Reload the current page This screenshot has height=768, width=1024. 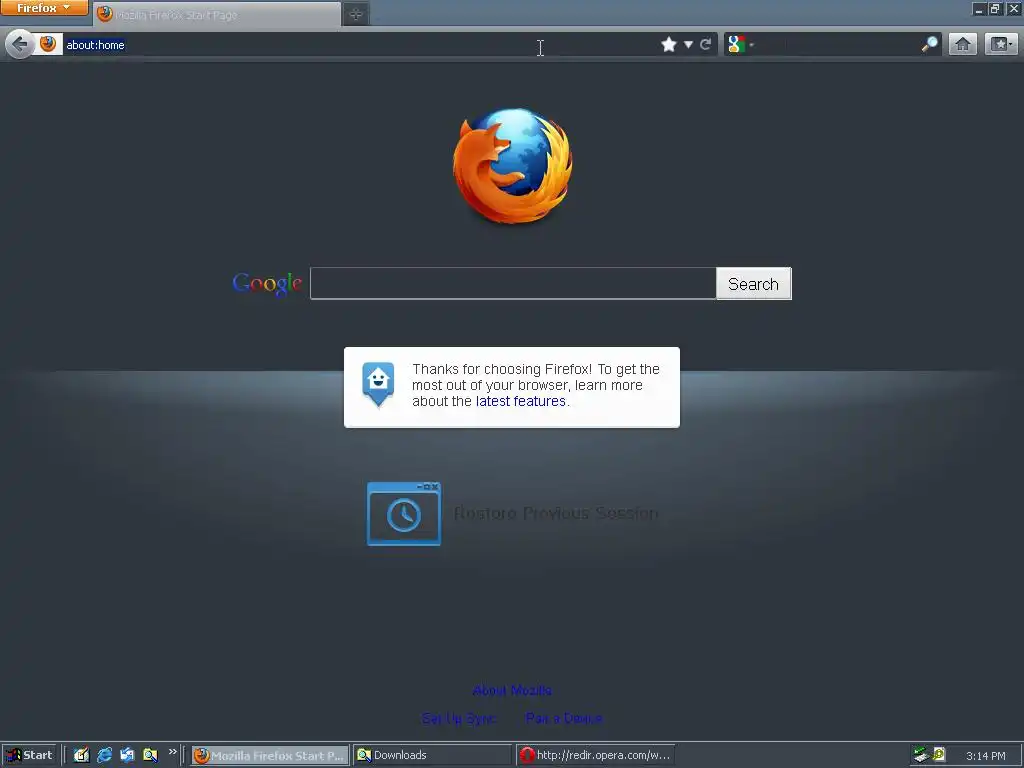coord(706,44)
